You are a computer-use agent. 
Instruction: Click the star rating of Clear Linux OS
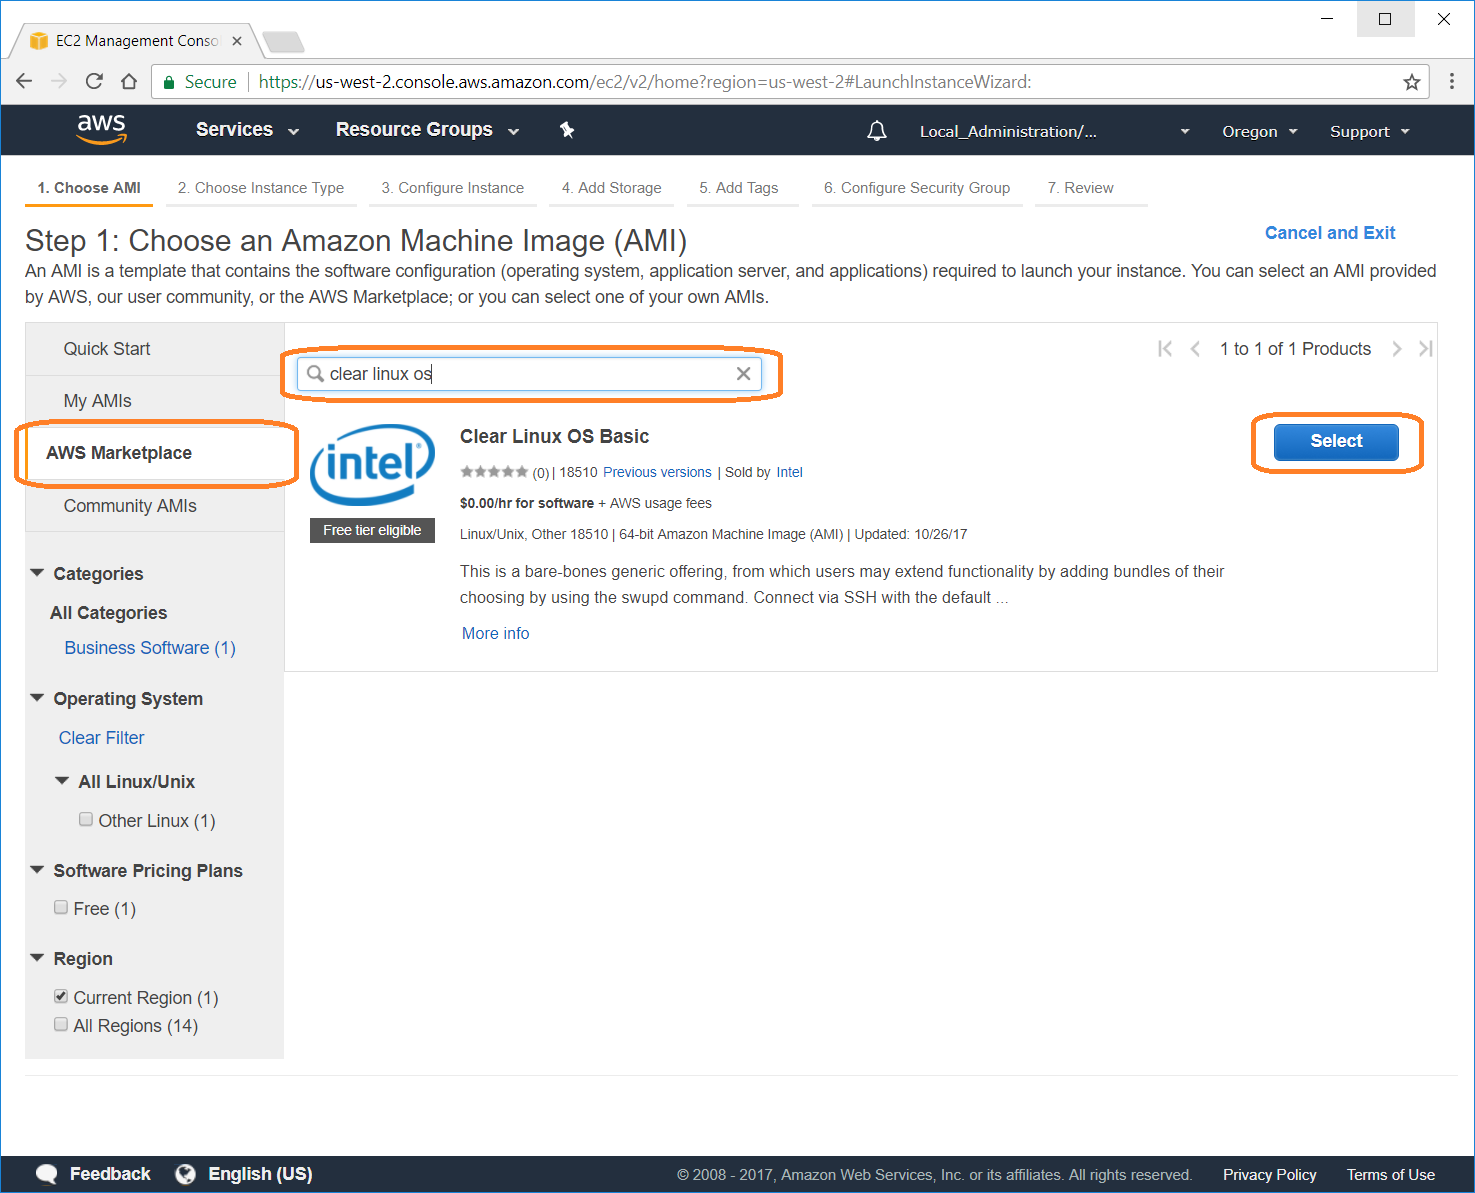click(x=494, y=472)
